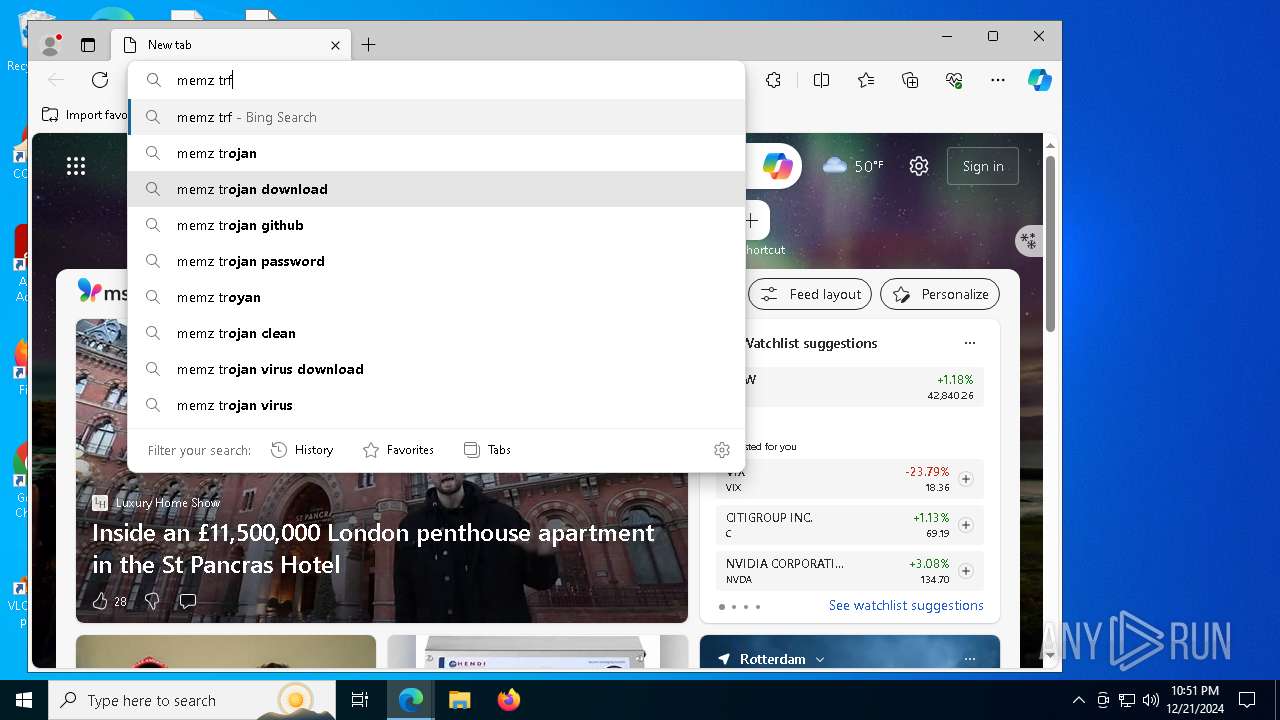Add NVIDIA Corporation to watchlist
Viewport: 1280px width, 720px height.
coord(965,571)
